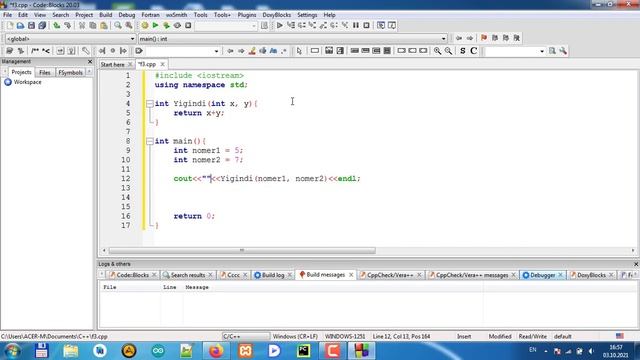Open PyCharm from the taskbar
This screenshot has width=640, height=360.
point(304,351)
